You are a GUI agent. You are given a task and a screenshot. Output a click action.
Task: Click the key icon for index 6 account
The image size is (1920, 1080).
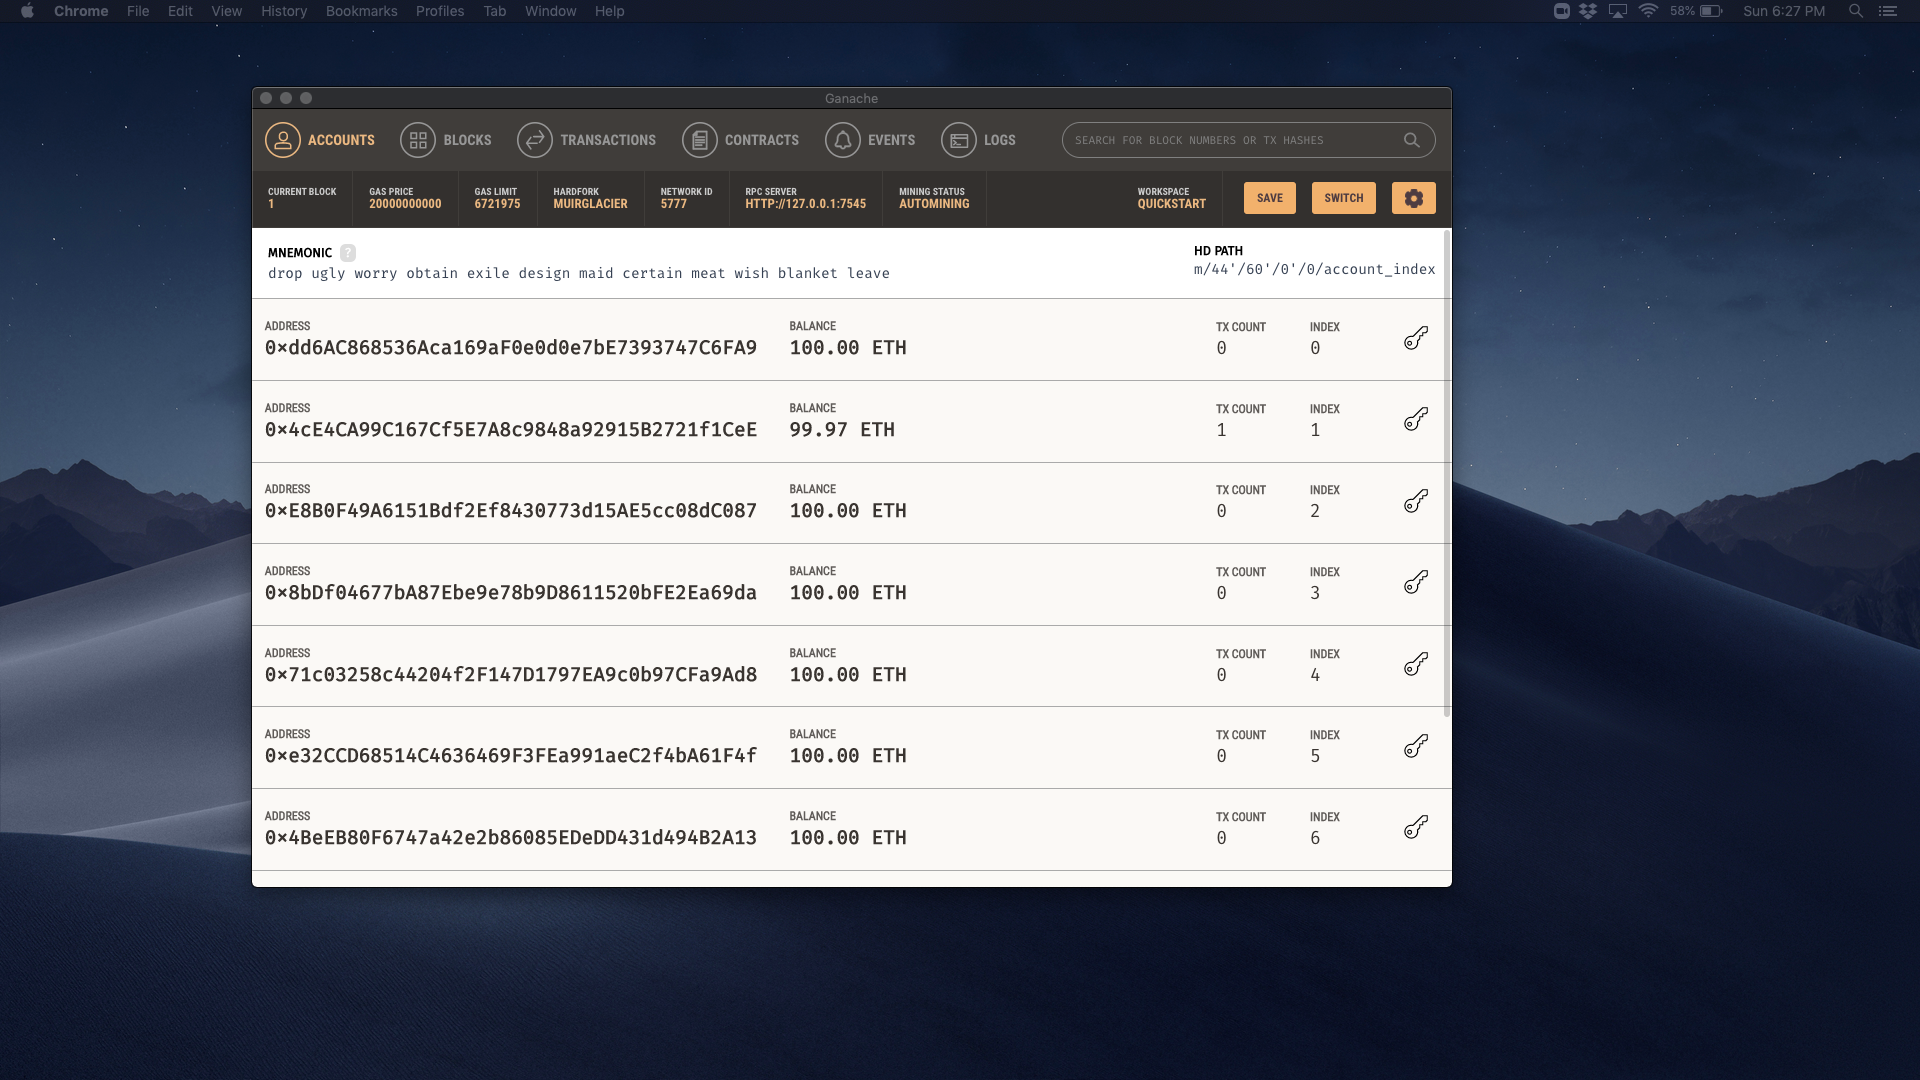tap(1416, 828)
